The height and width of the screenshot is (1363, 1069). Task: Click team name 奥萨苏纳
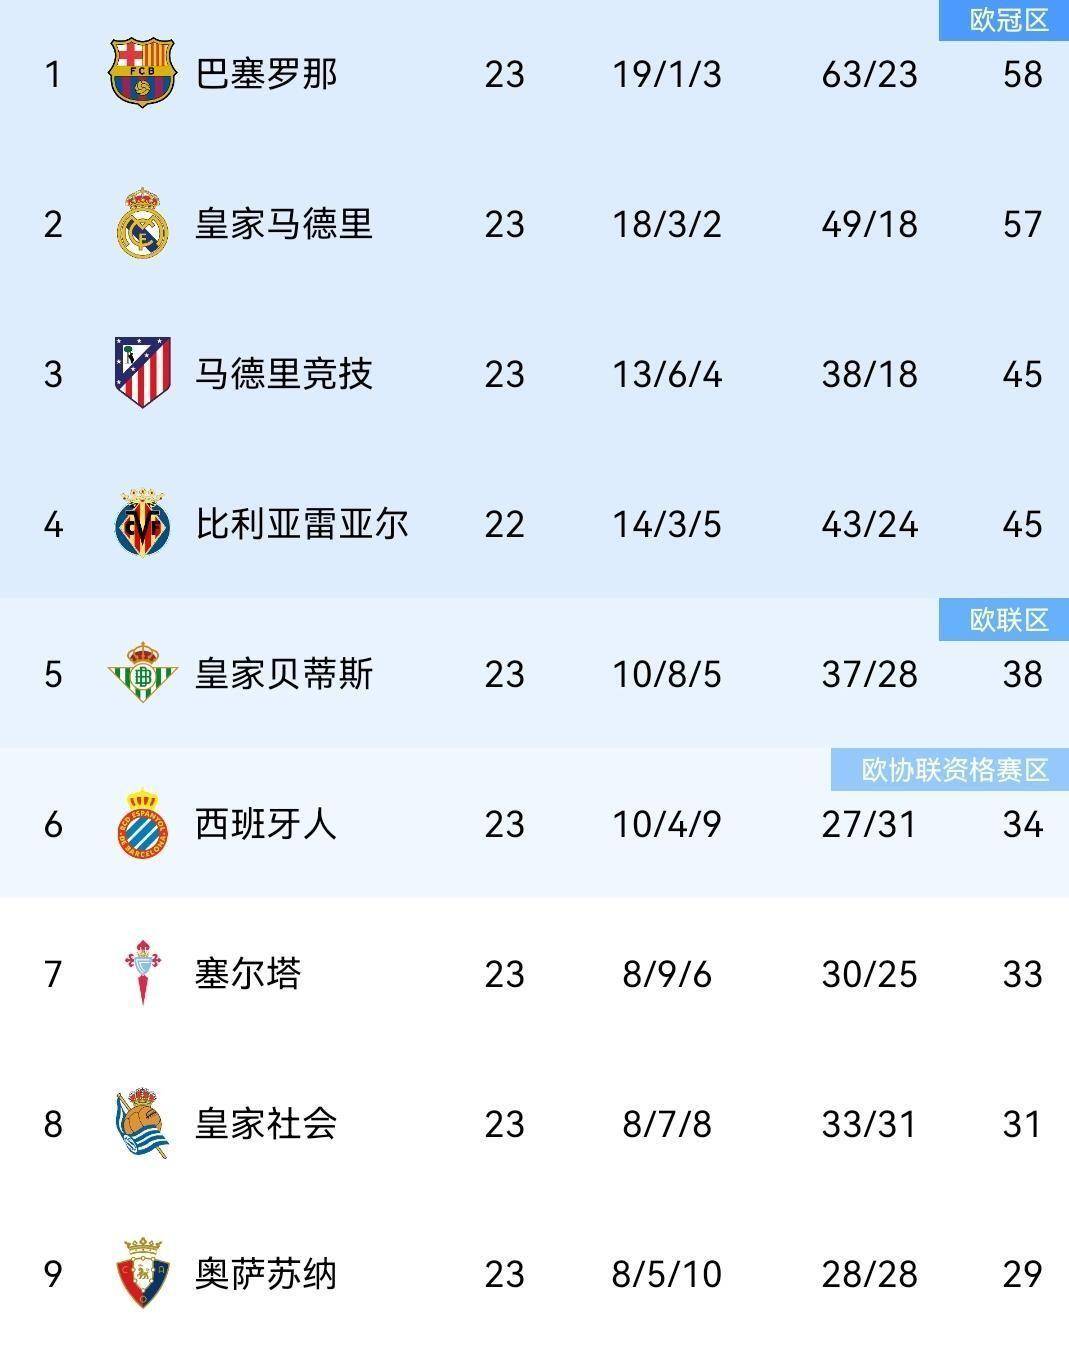click(266, 1274)
